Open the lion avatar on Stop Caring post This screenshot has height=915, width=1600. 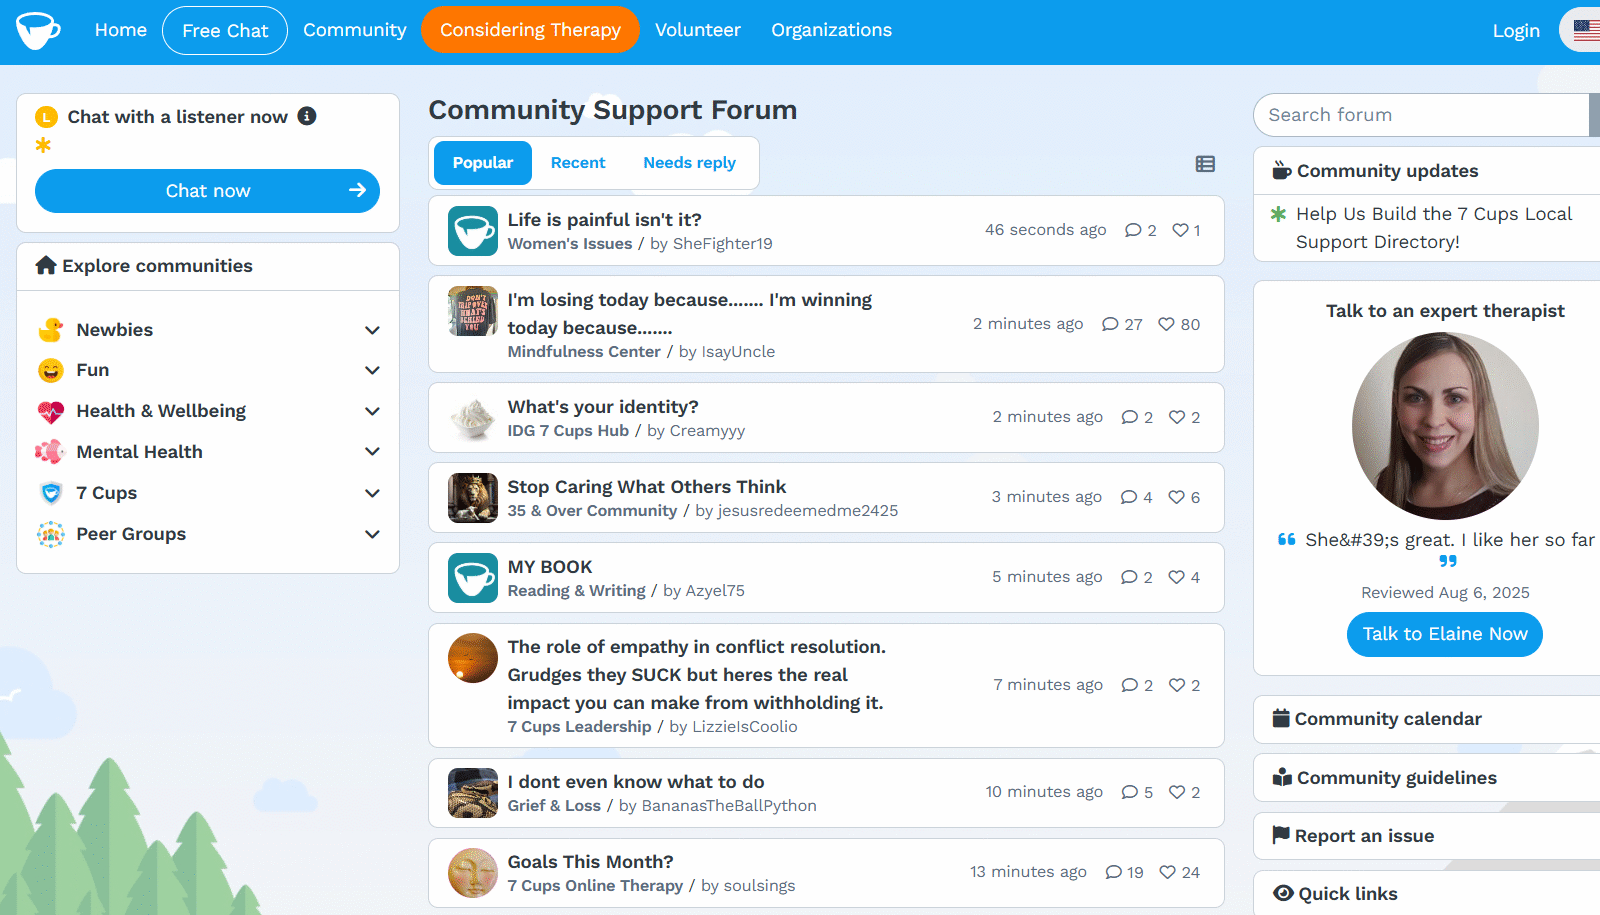(x=473, y=498)
